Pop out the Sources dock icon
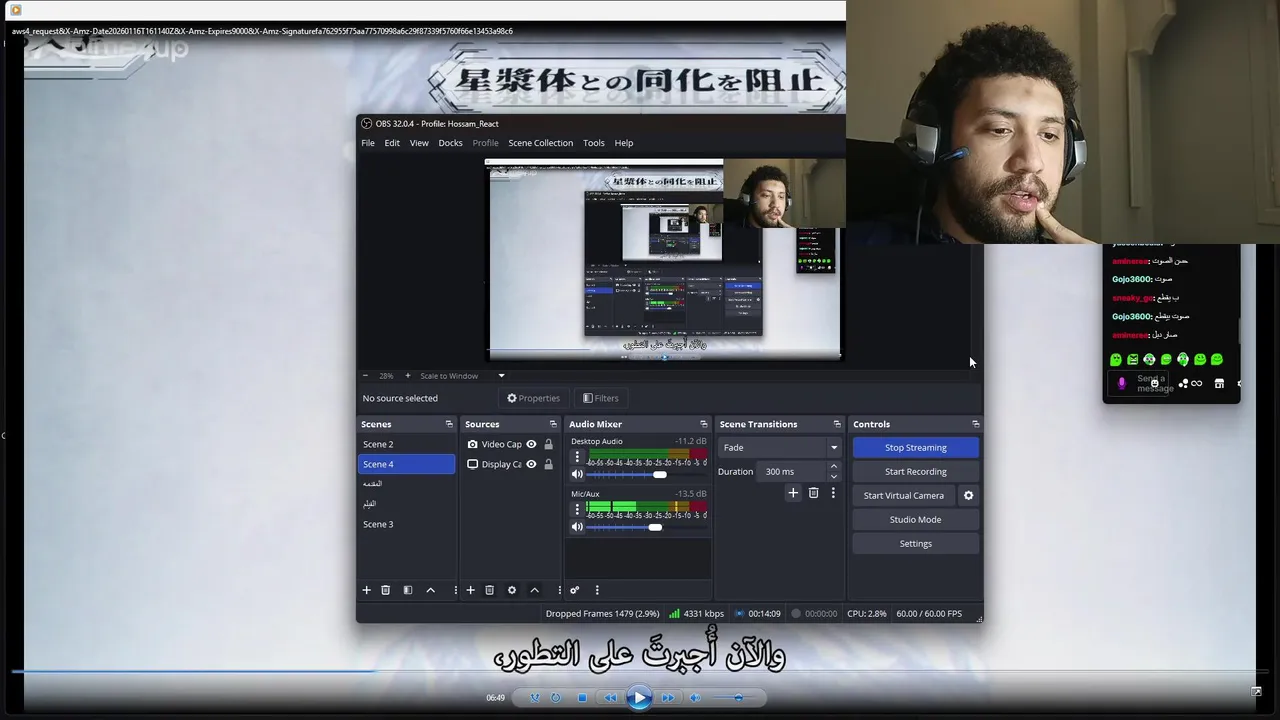Screen dimensions: 1280x720 (x=553, y=424)
